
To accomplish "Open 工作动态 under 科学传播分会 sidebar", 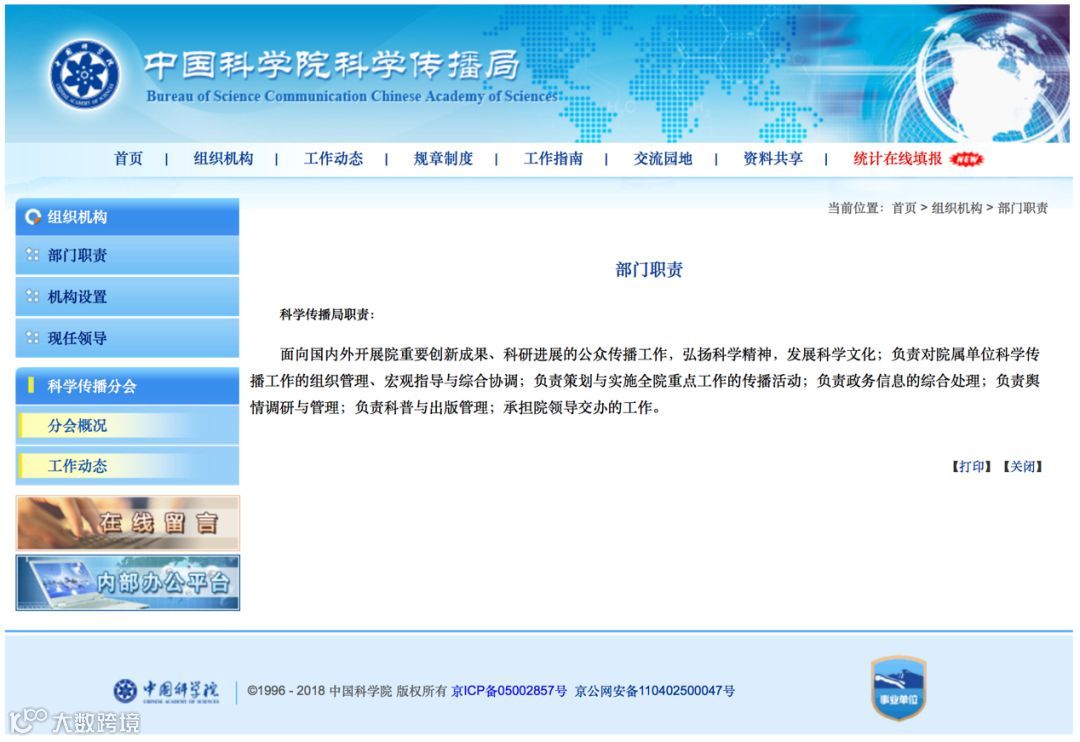I will click(127, 466).
